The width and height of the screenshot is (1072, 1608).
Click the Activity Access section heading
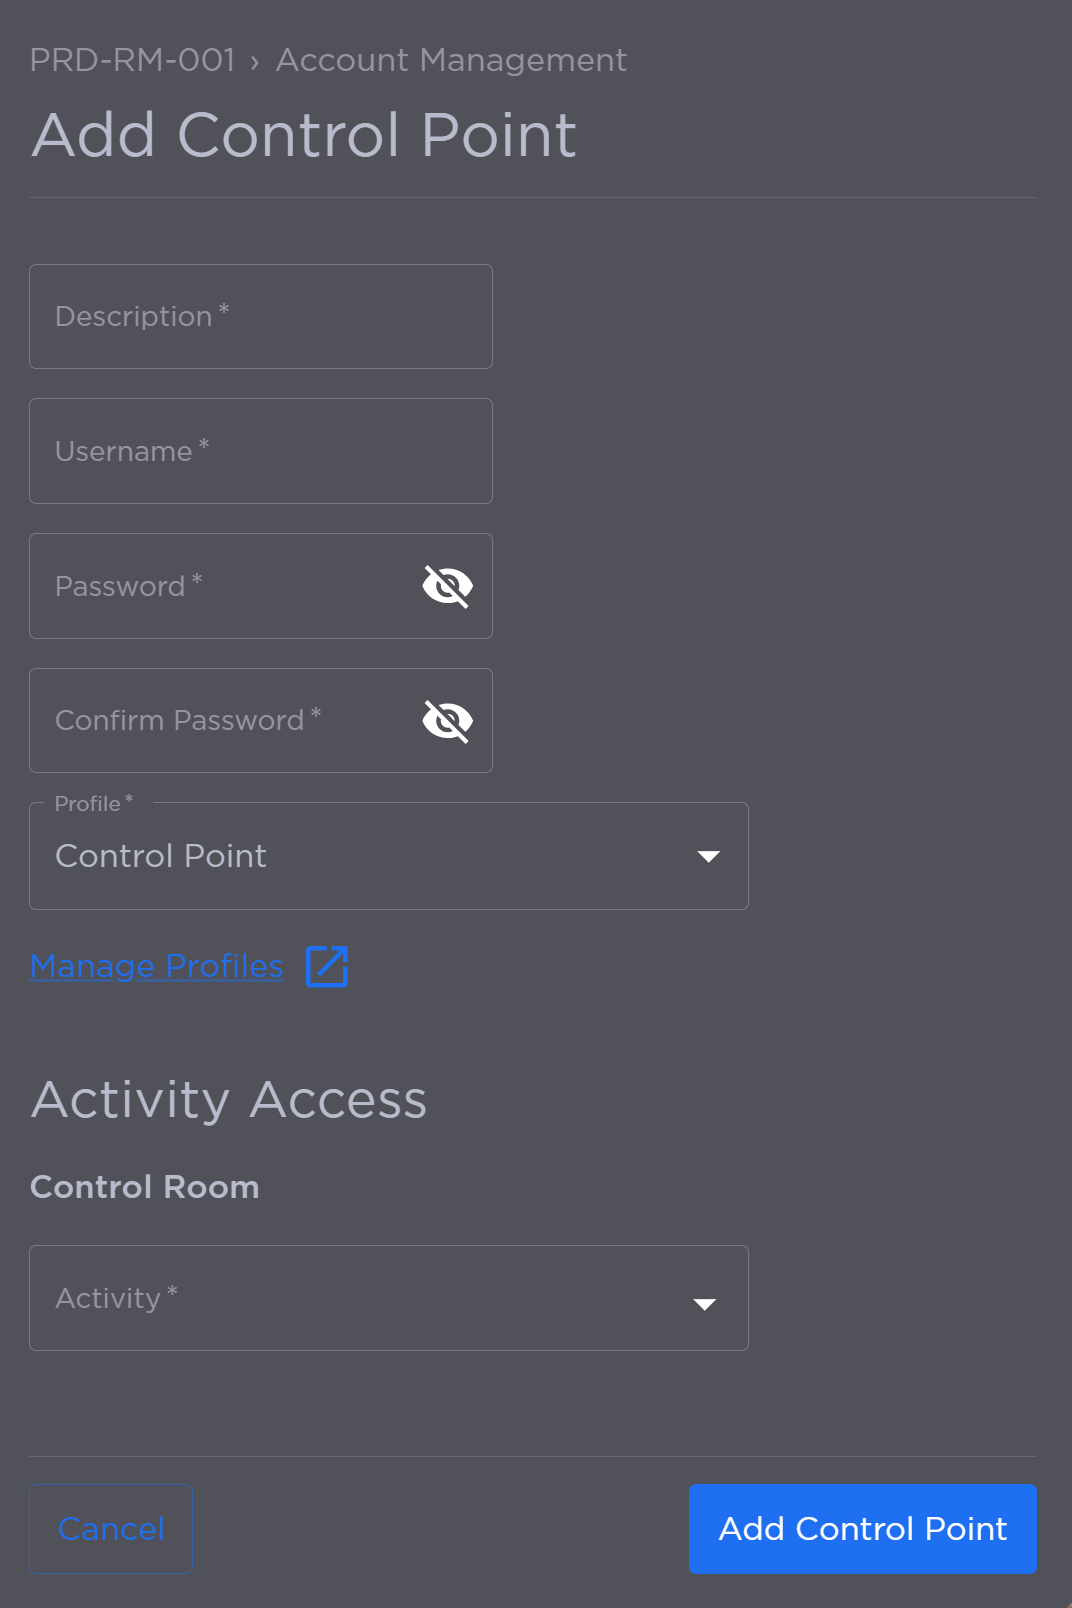229,1100
